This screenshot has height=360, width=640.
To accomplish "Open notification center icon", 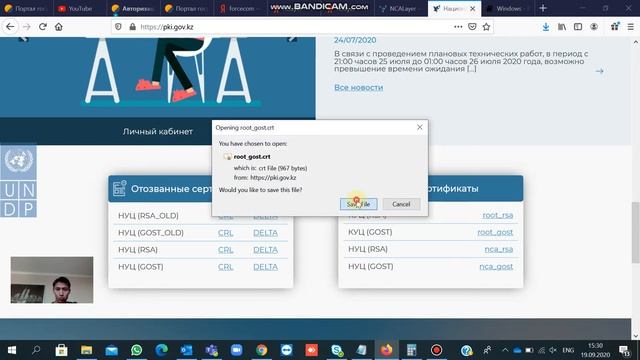I will coord(624,350).
